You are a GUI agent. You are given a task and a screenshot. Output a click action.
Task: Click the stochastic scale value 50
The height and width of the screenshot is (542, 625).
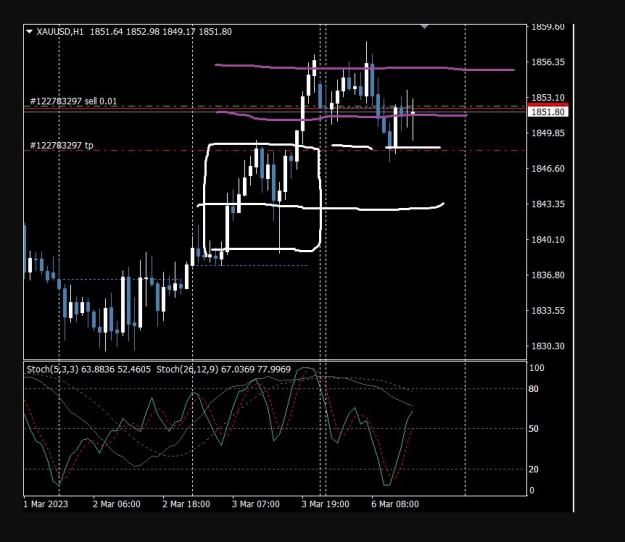tap(533, 429)
